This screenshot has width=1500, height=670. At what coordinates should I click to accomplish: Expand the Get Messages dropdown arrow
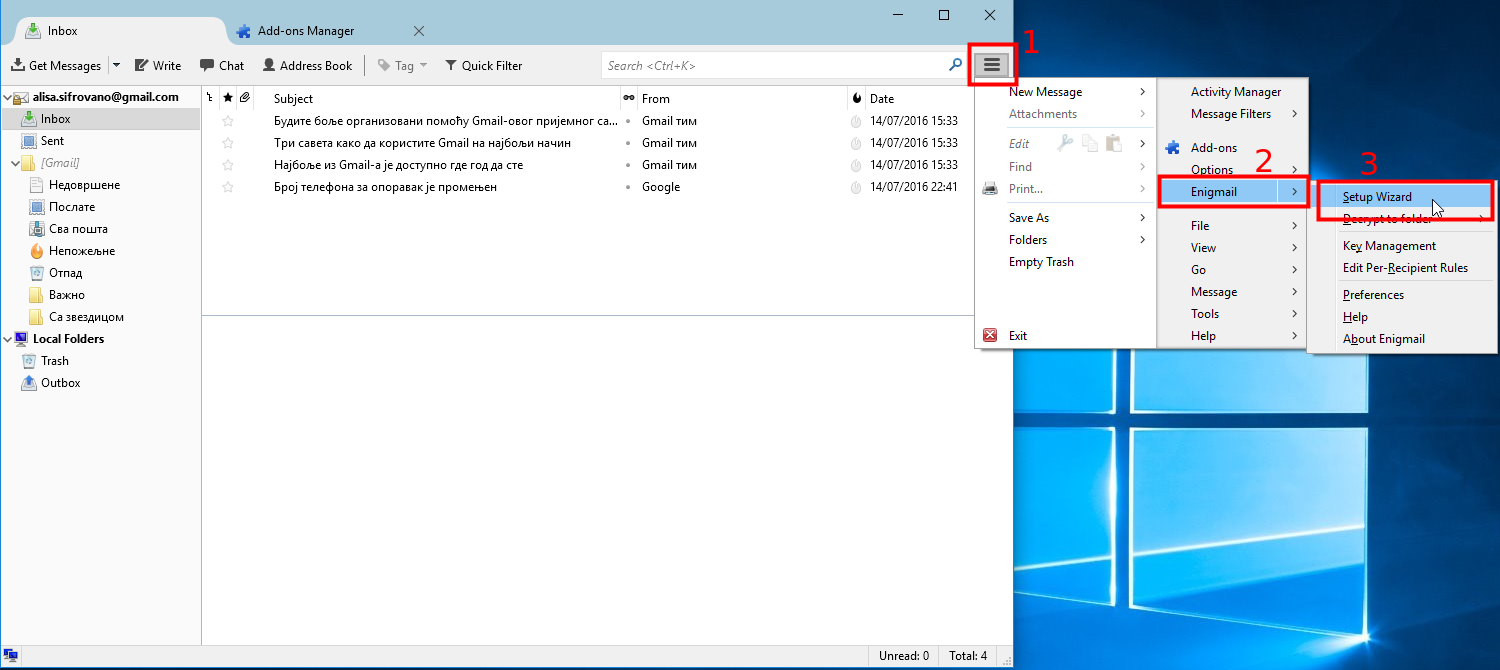tap(116, 65)
